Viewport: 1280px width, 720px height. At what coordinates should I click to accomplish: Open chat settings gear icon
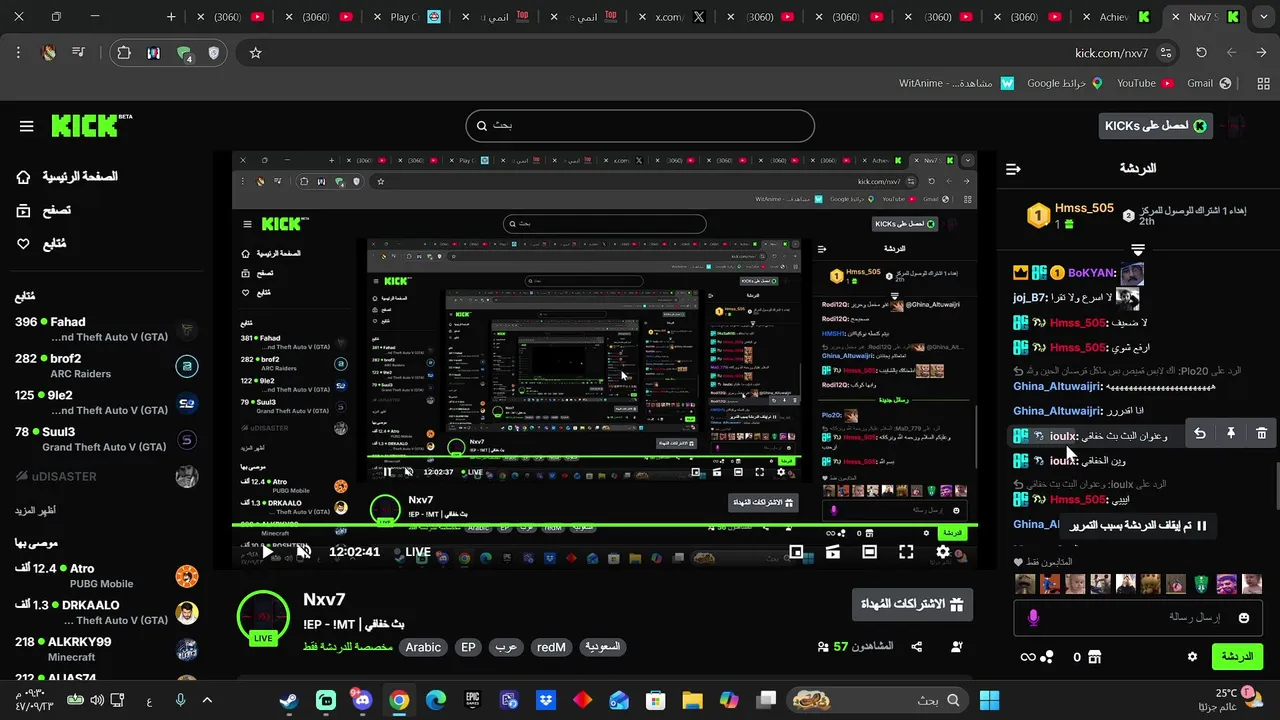1192,657
